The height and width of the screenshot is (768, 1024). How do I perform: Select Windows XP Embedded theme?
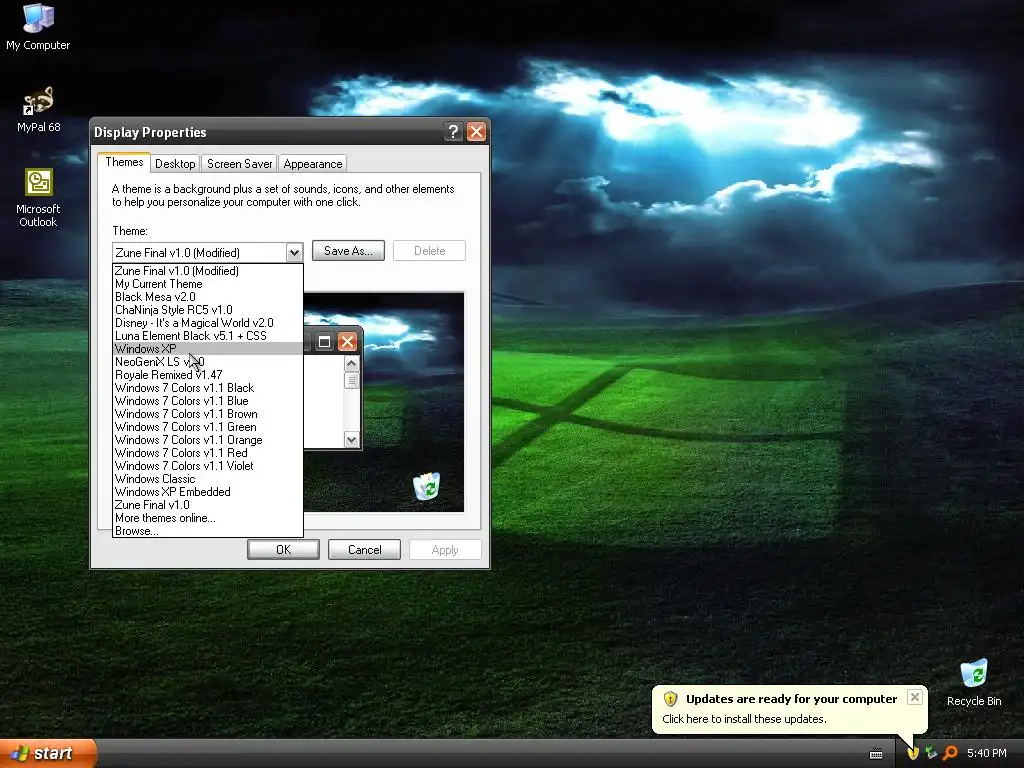click(x=208, y=492)
